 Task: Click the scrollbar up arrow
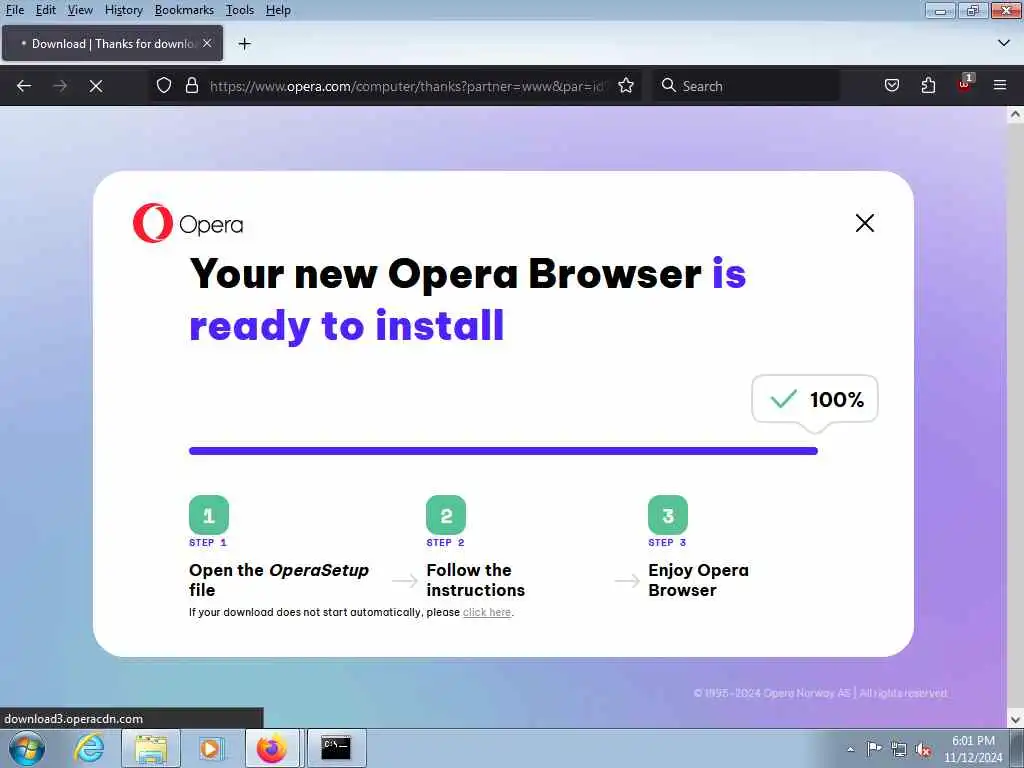point(1015,114)
